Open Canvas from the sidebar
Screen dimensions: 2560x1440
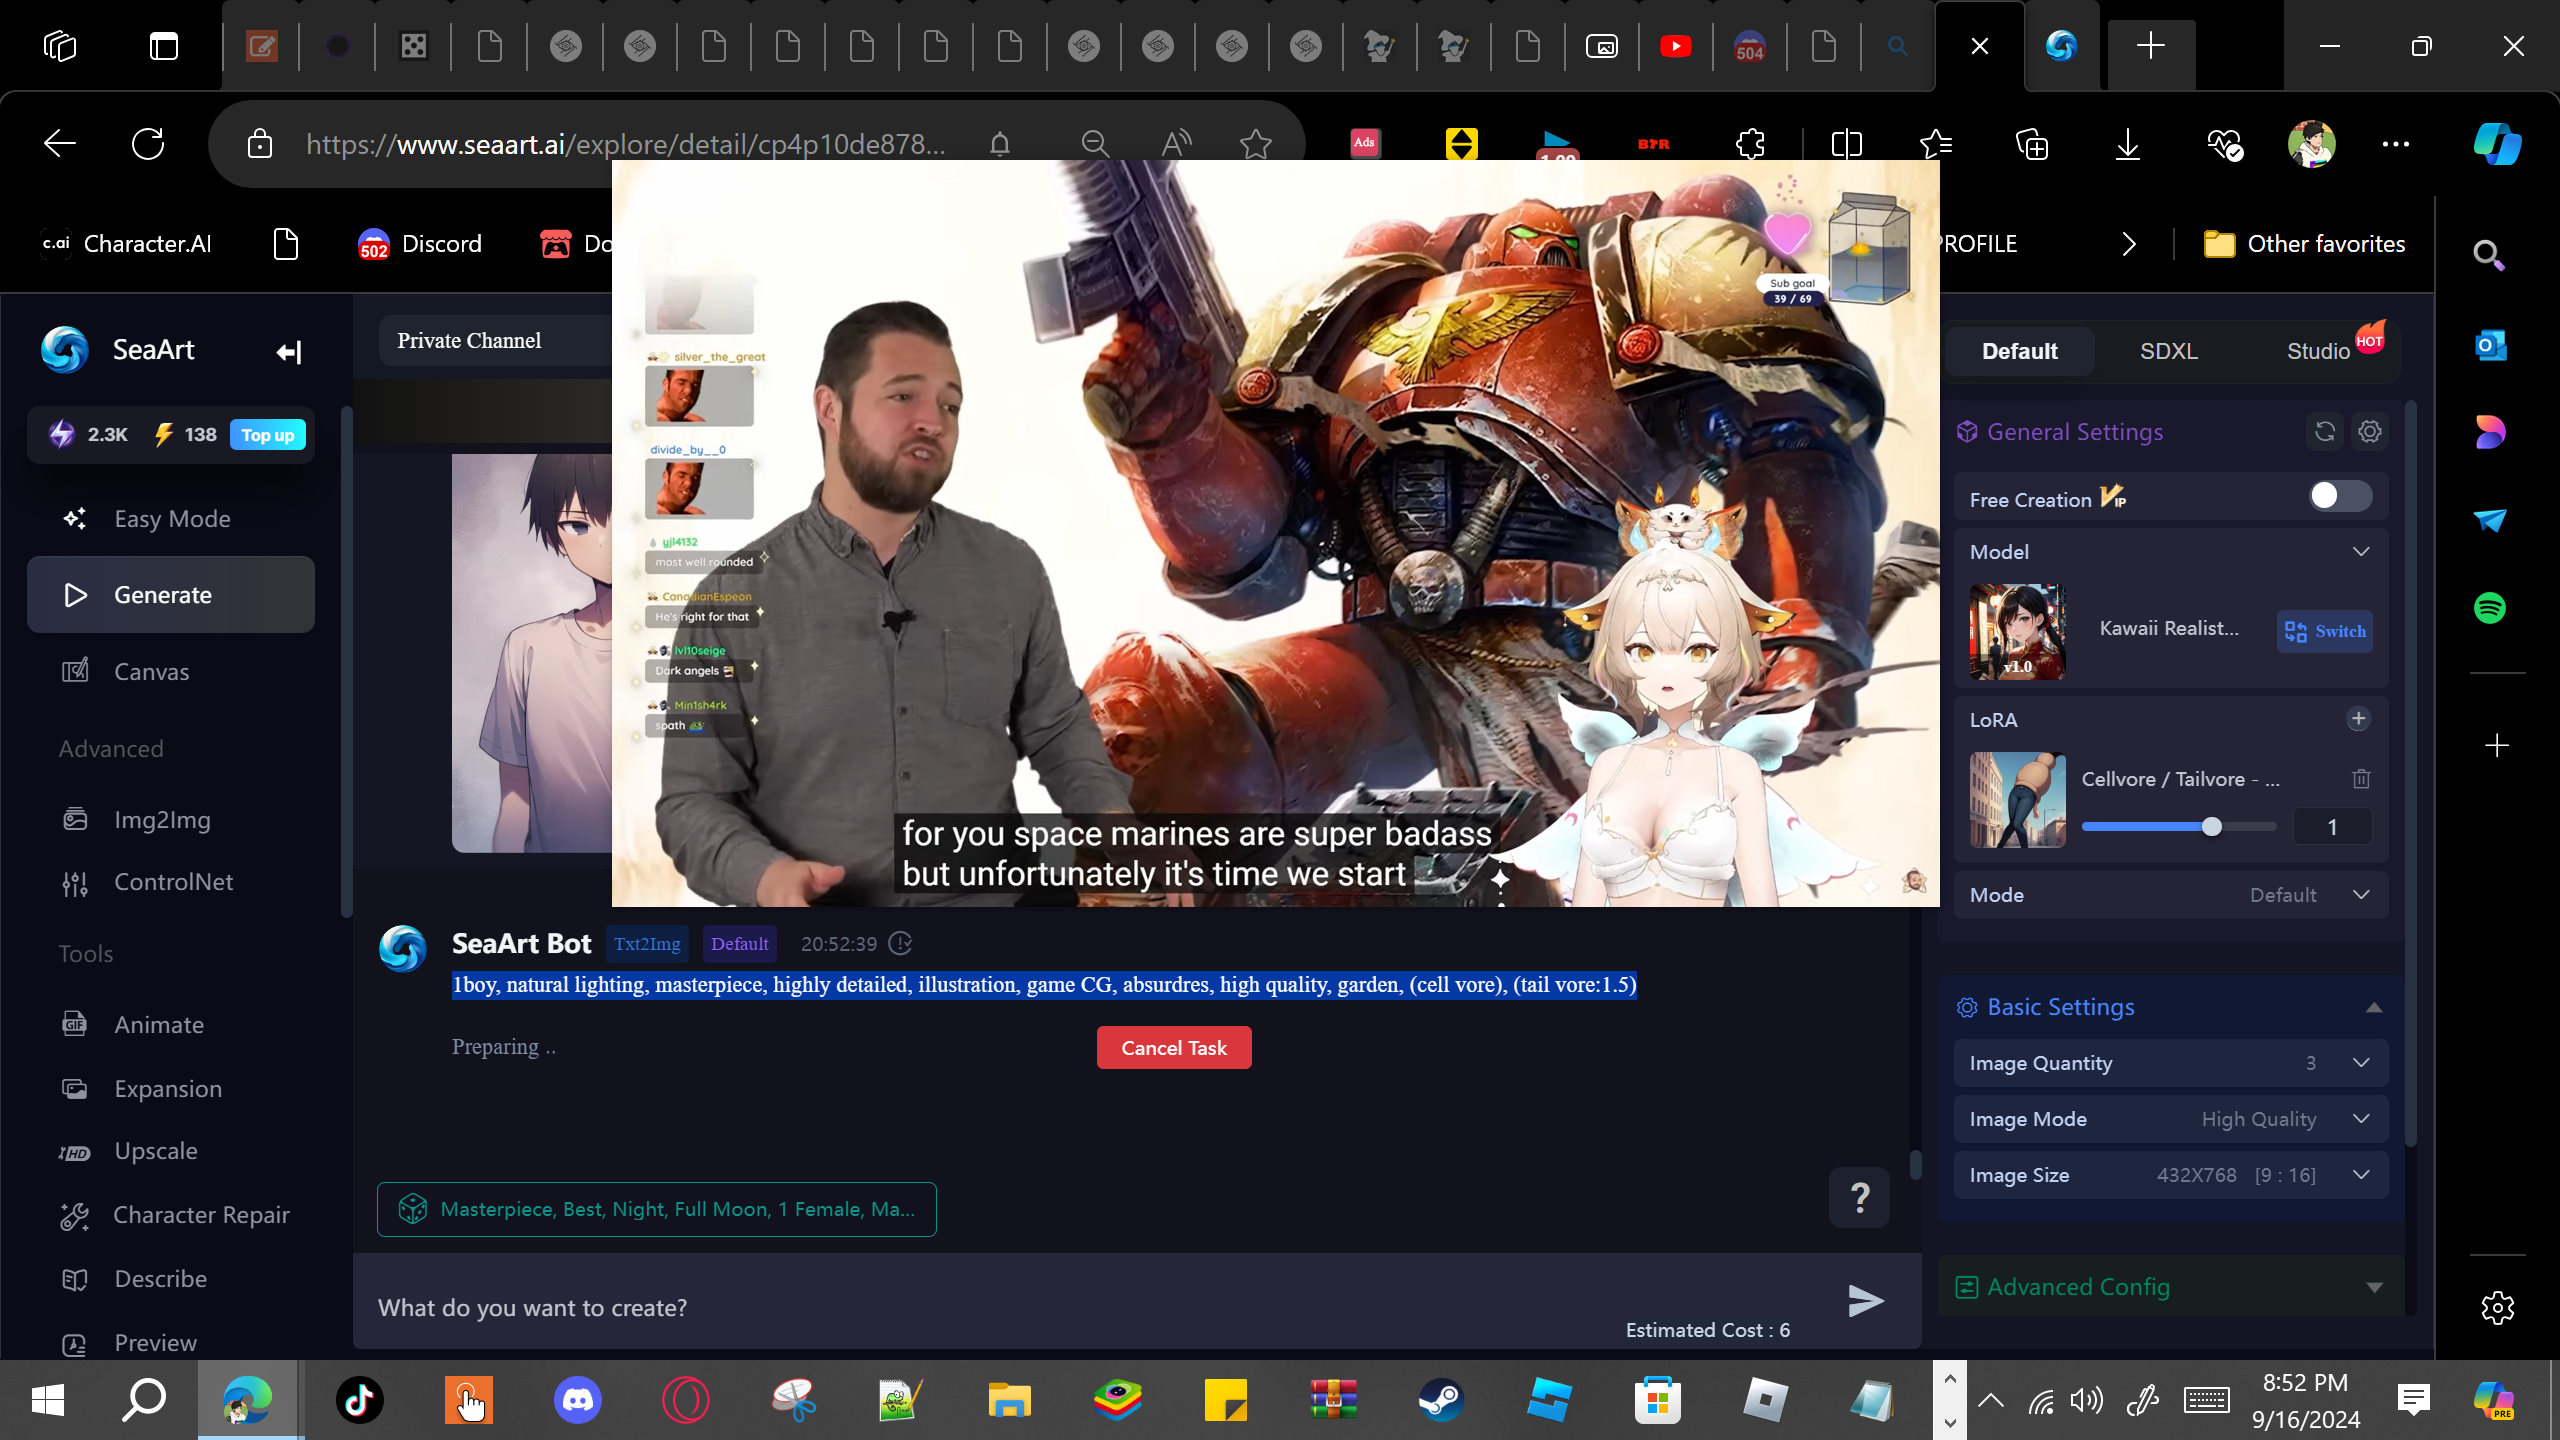171,672
